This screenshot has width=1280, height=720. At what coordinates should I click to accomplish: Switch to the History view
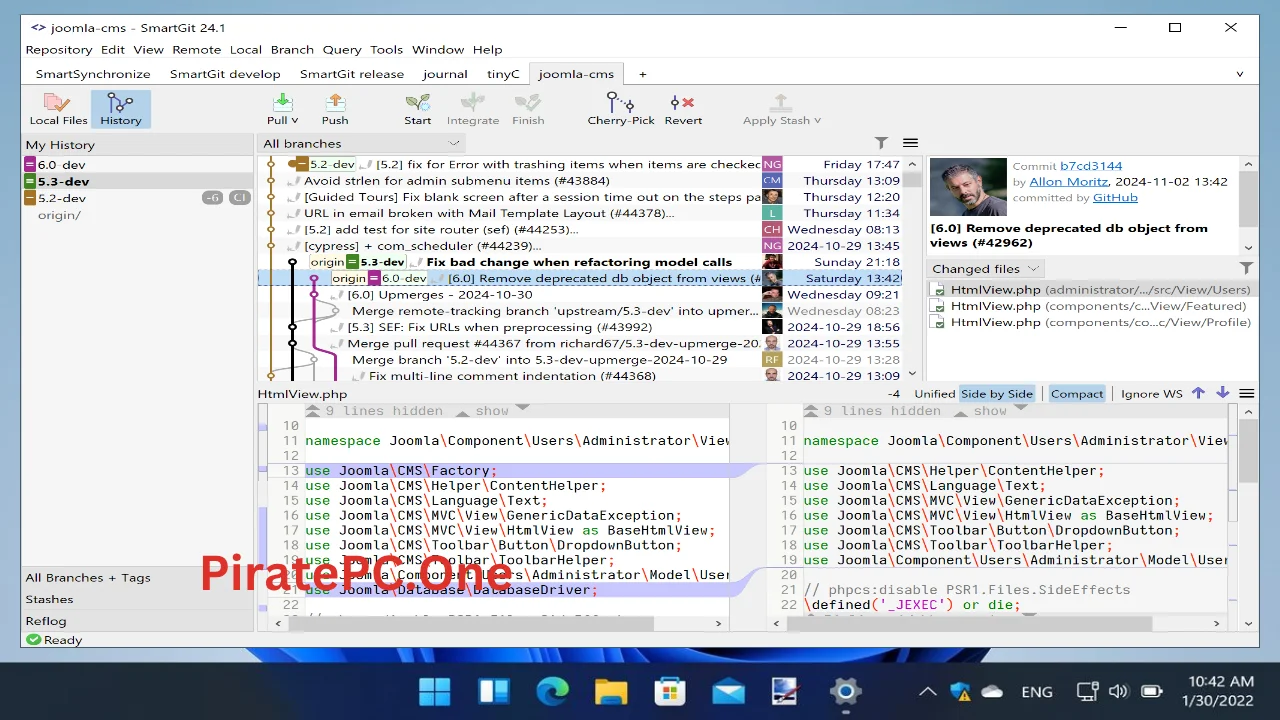pos(120,109)
